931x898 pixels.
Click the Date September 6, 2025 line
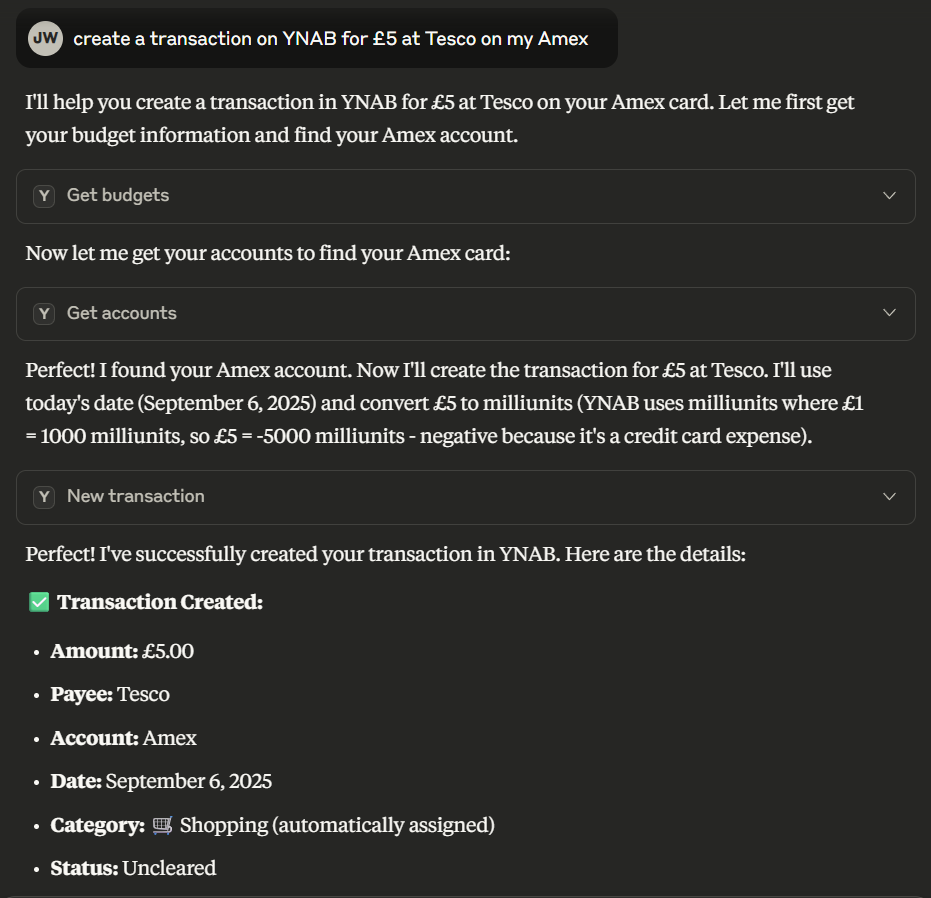(x=162, y=782)
